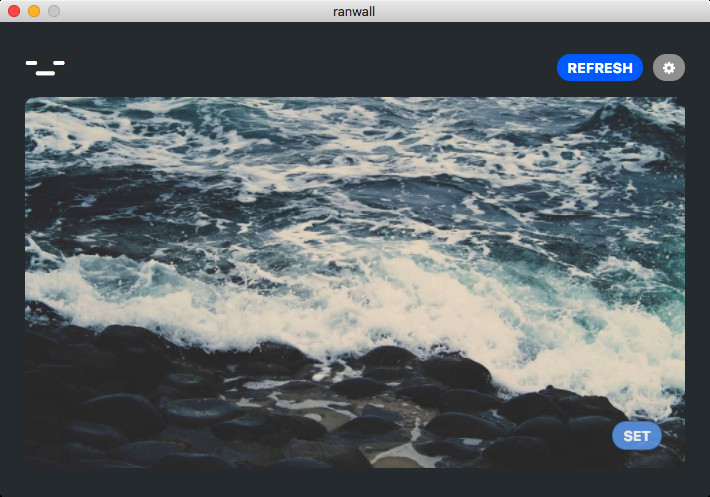
Task: Close the ranwall window
Action: pyautogui.click(x=14, y=11)
